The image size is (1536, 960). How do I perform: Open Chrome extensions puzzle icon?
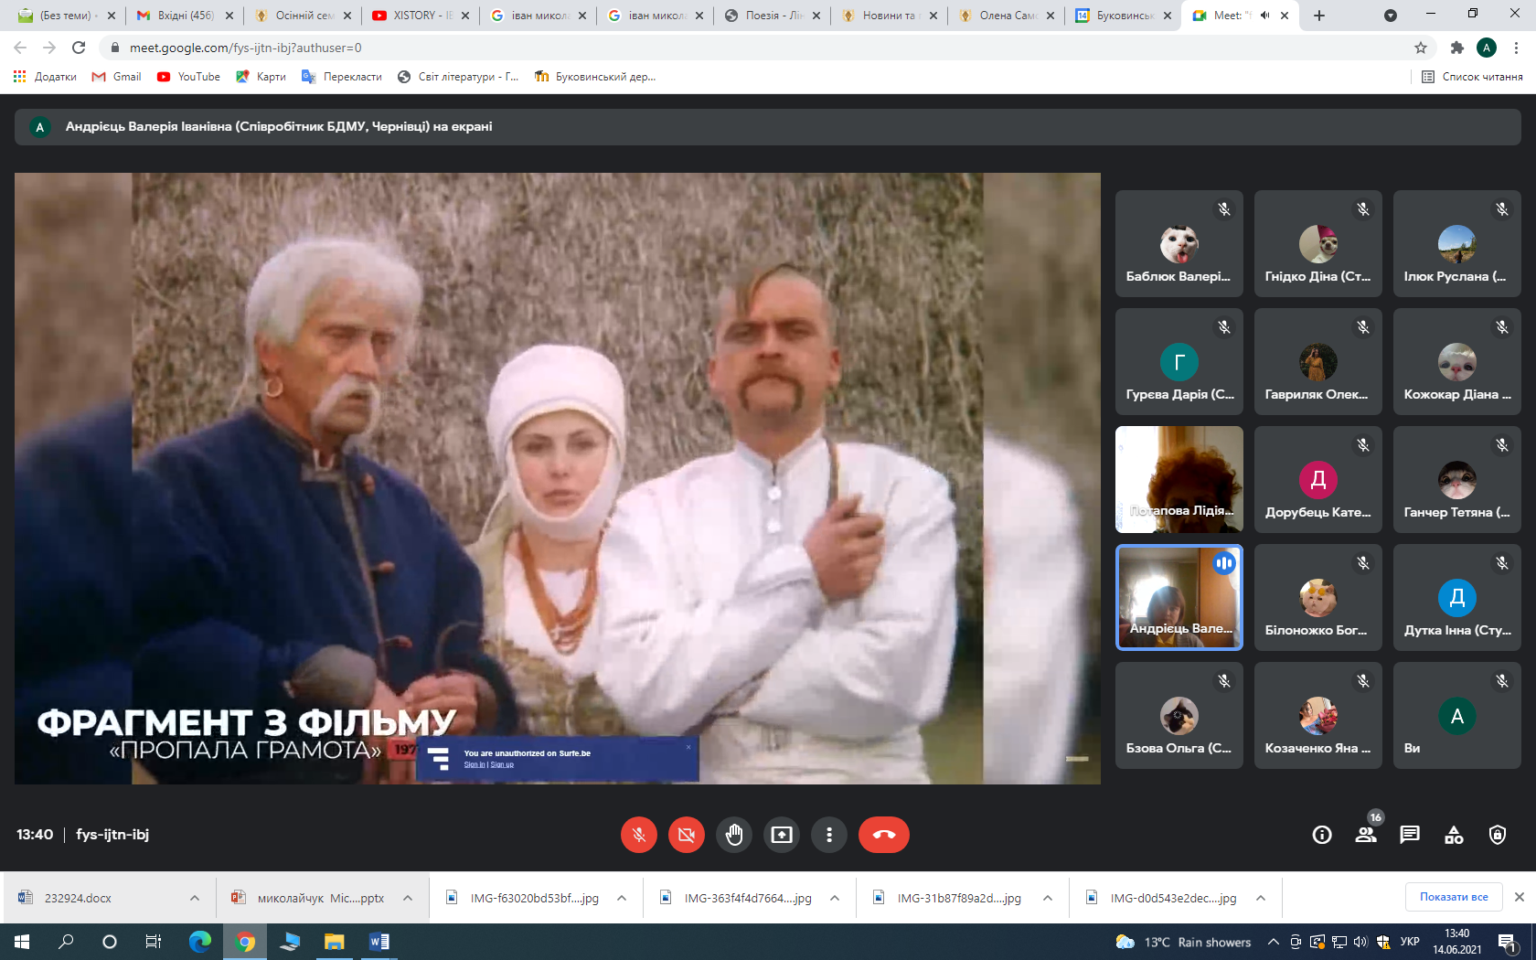coord(1456,47)
